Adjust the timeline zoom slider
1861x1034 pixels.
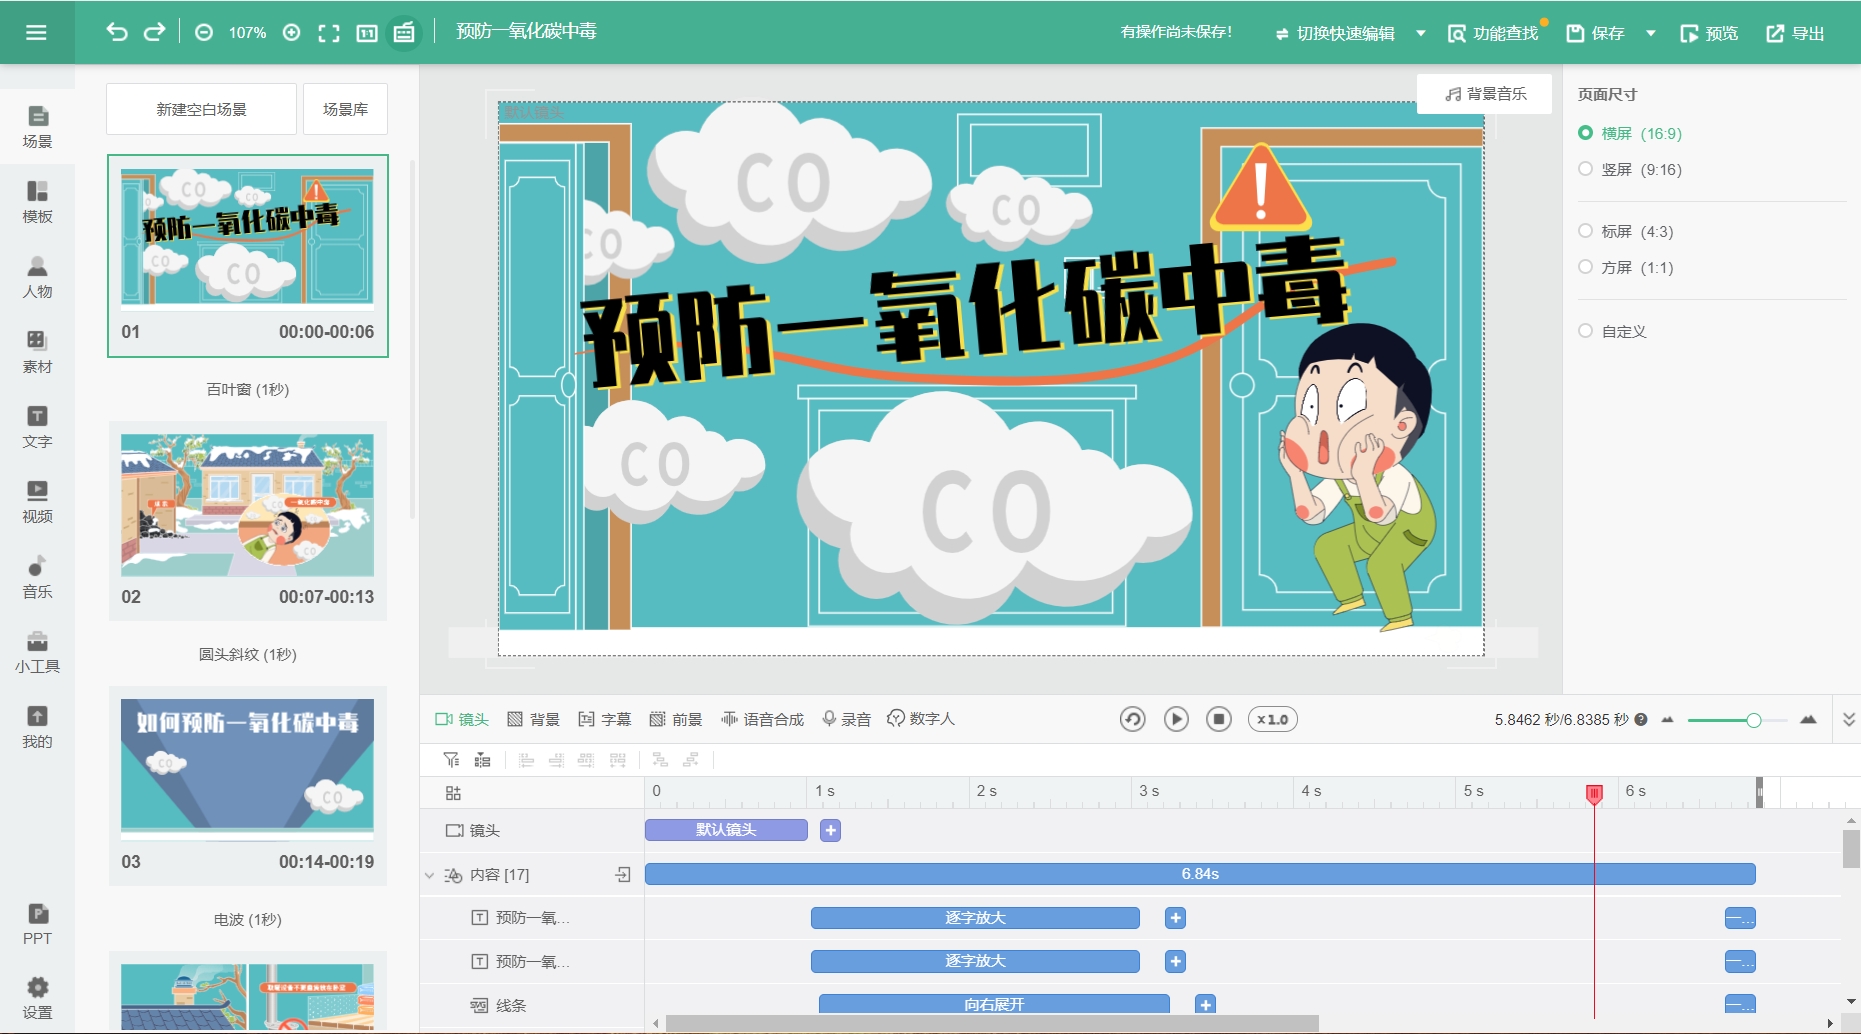(1753, 720)
